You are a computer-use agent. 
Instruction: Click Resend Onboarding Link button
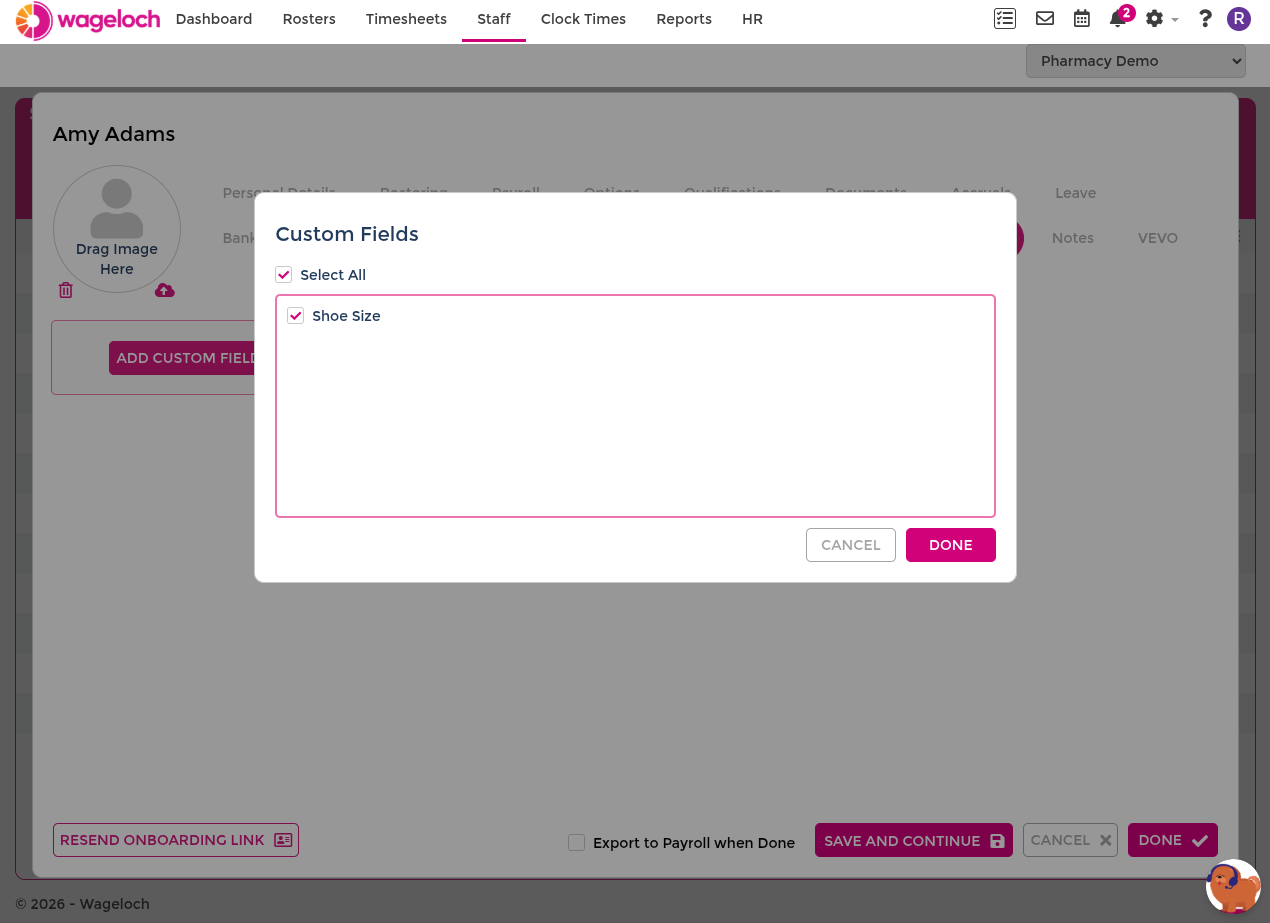point(176,840)
